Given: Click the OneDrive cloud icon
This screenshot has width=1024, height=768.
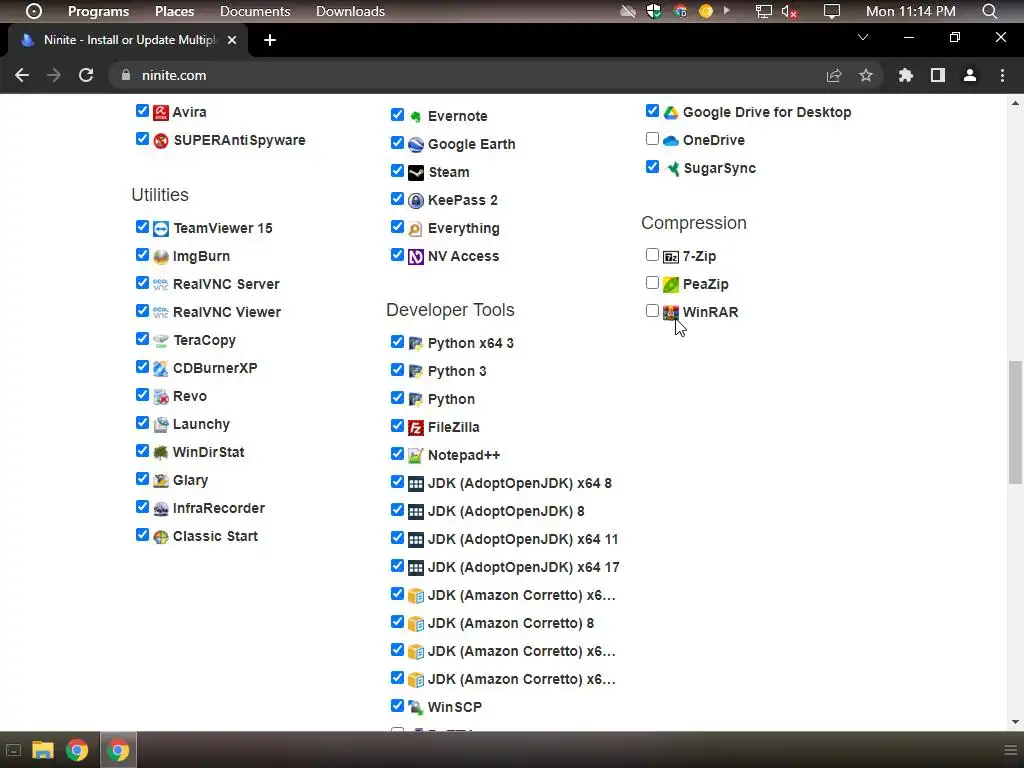Looking at the screenshot, I should click(671, 140).
